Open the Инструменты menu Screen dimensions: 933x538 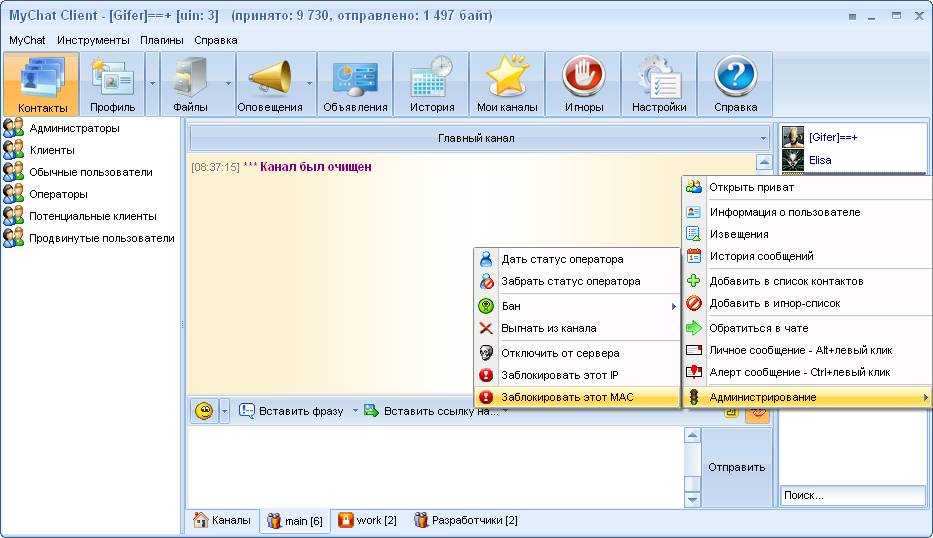click(x=93, y=40)
